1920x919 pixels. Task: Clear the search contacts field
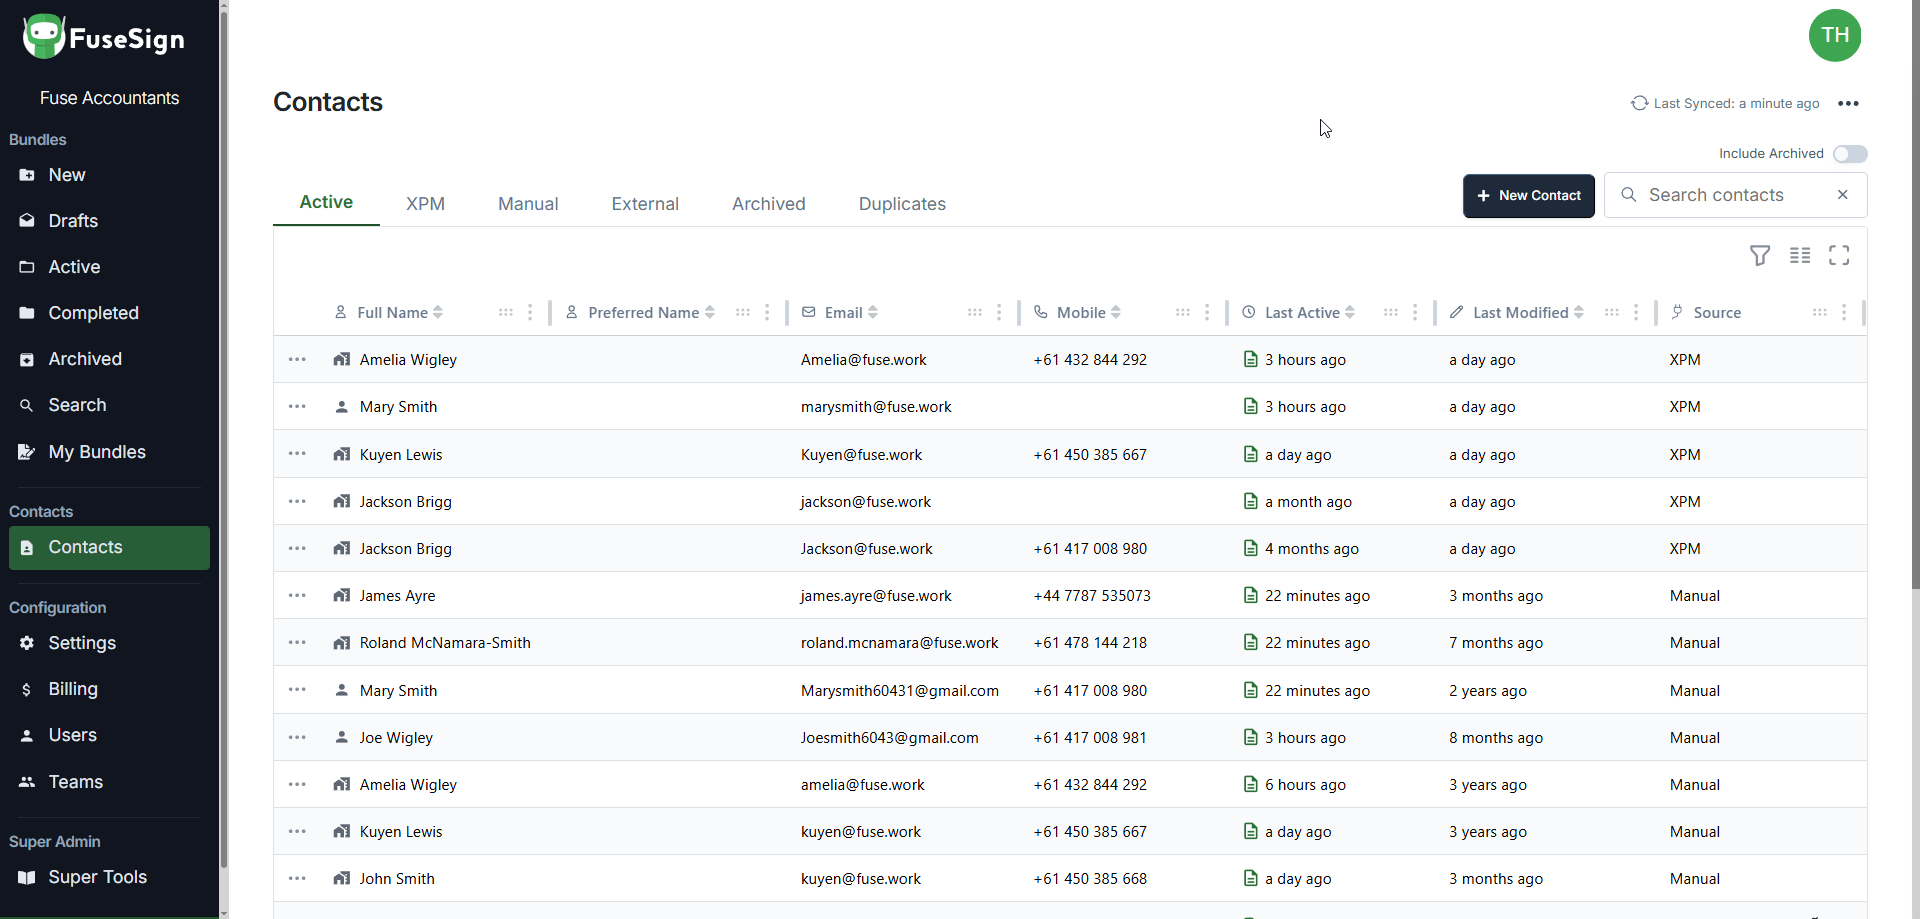pyautogui.click(x=1842, y=195)
